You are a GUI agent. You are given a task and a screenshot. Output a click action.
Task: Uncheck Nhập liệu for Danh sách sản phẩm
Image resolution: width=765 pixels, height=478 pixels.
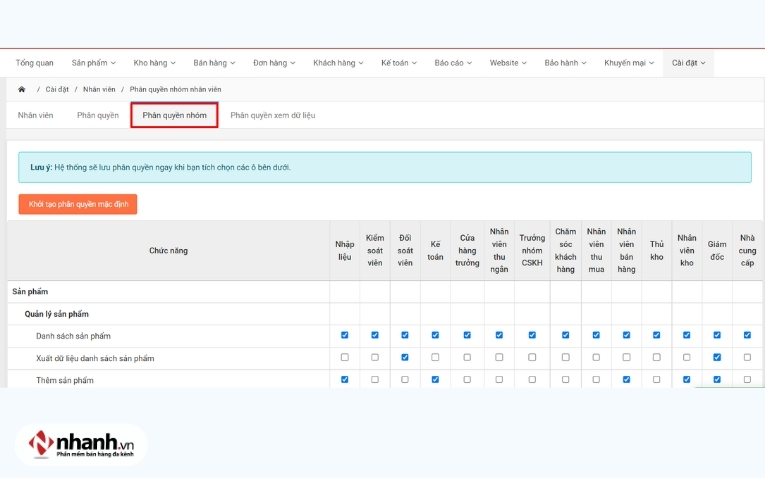(345, 335)
